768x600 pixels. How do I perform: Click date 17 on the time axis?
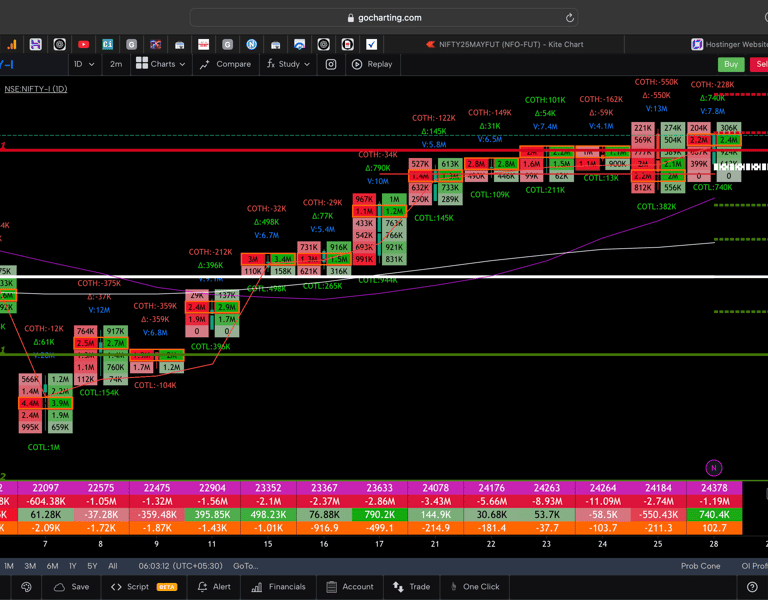[380, 544]
